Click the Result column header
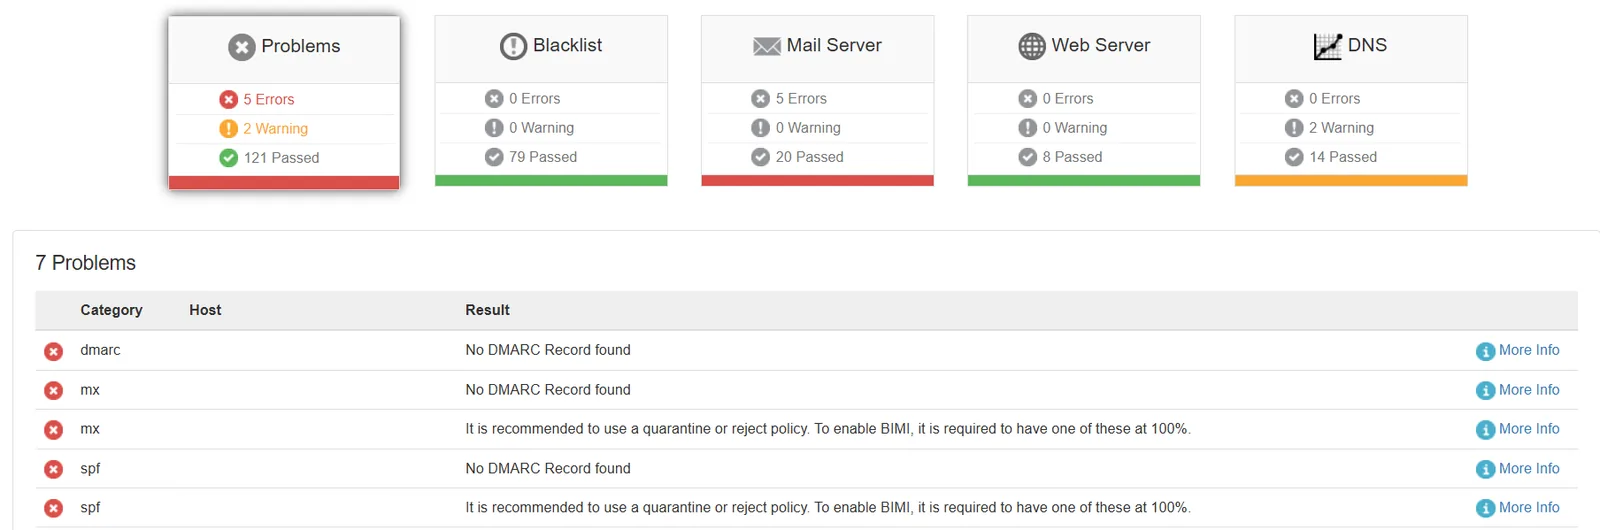The image size is (1600, 530). (487, 310)
